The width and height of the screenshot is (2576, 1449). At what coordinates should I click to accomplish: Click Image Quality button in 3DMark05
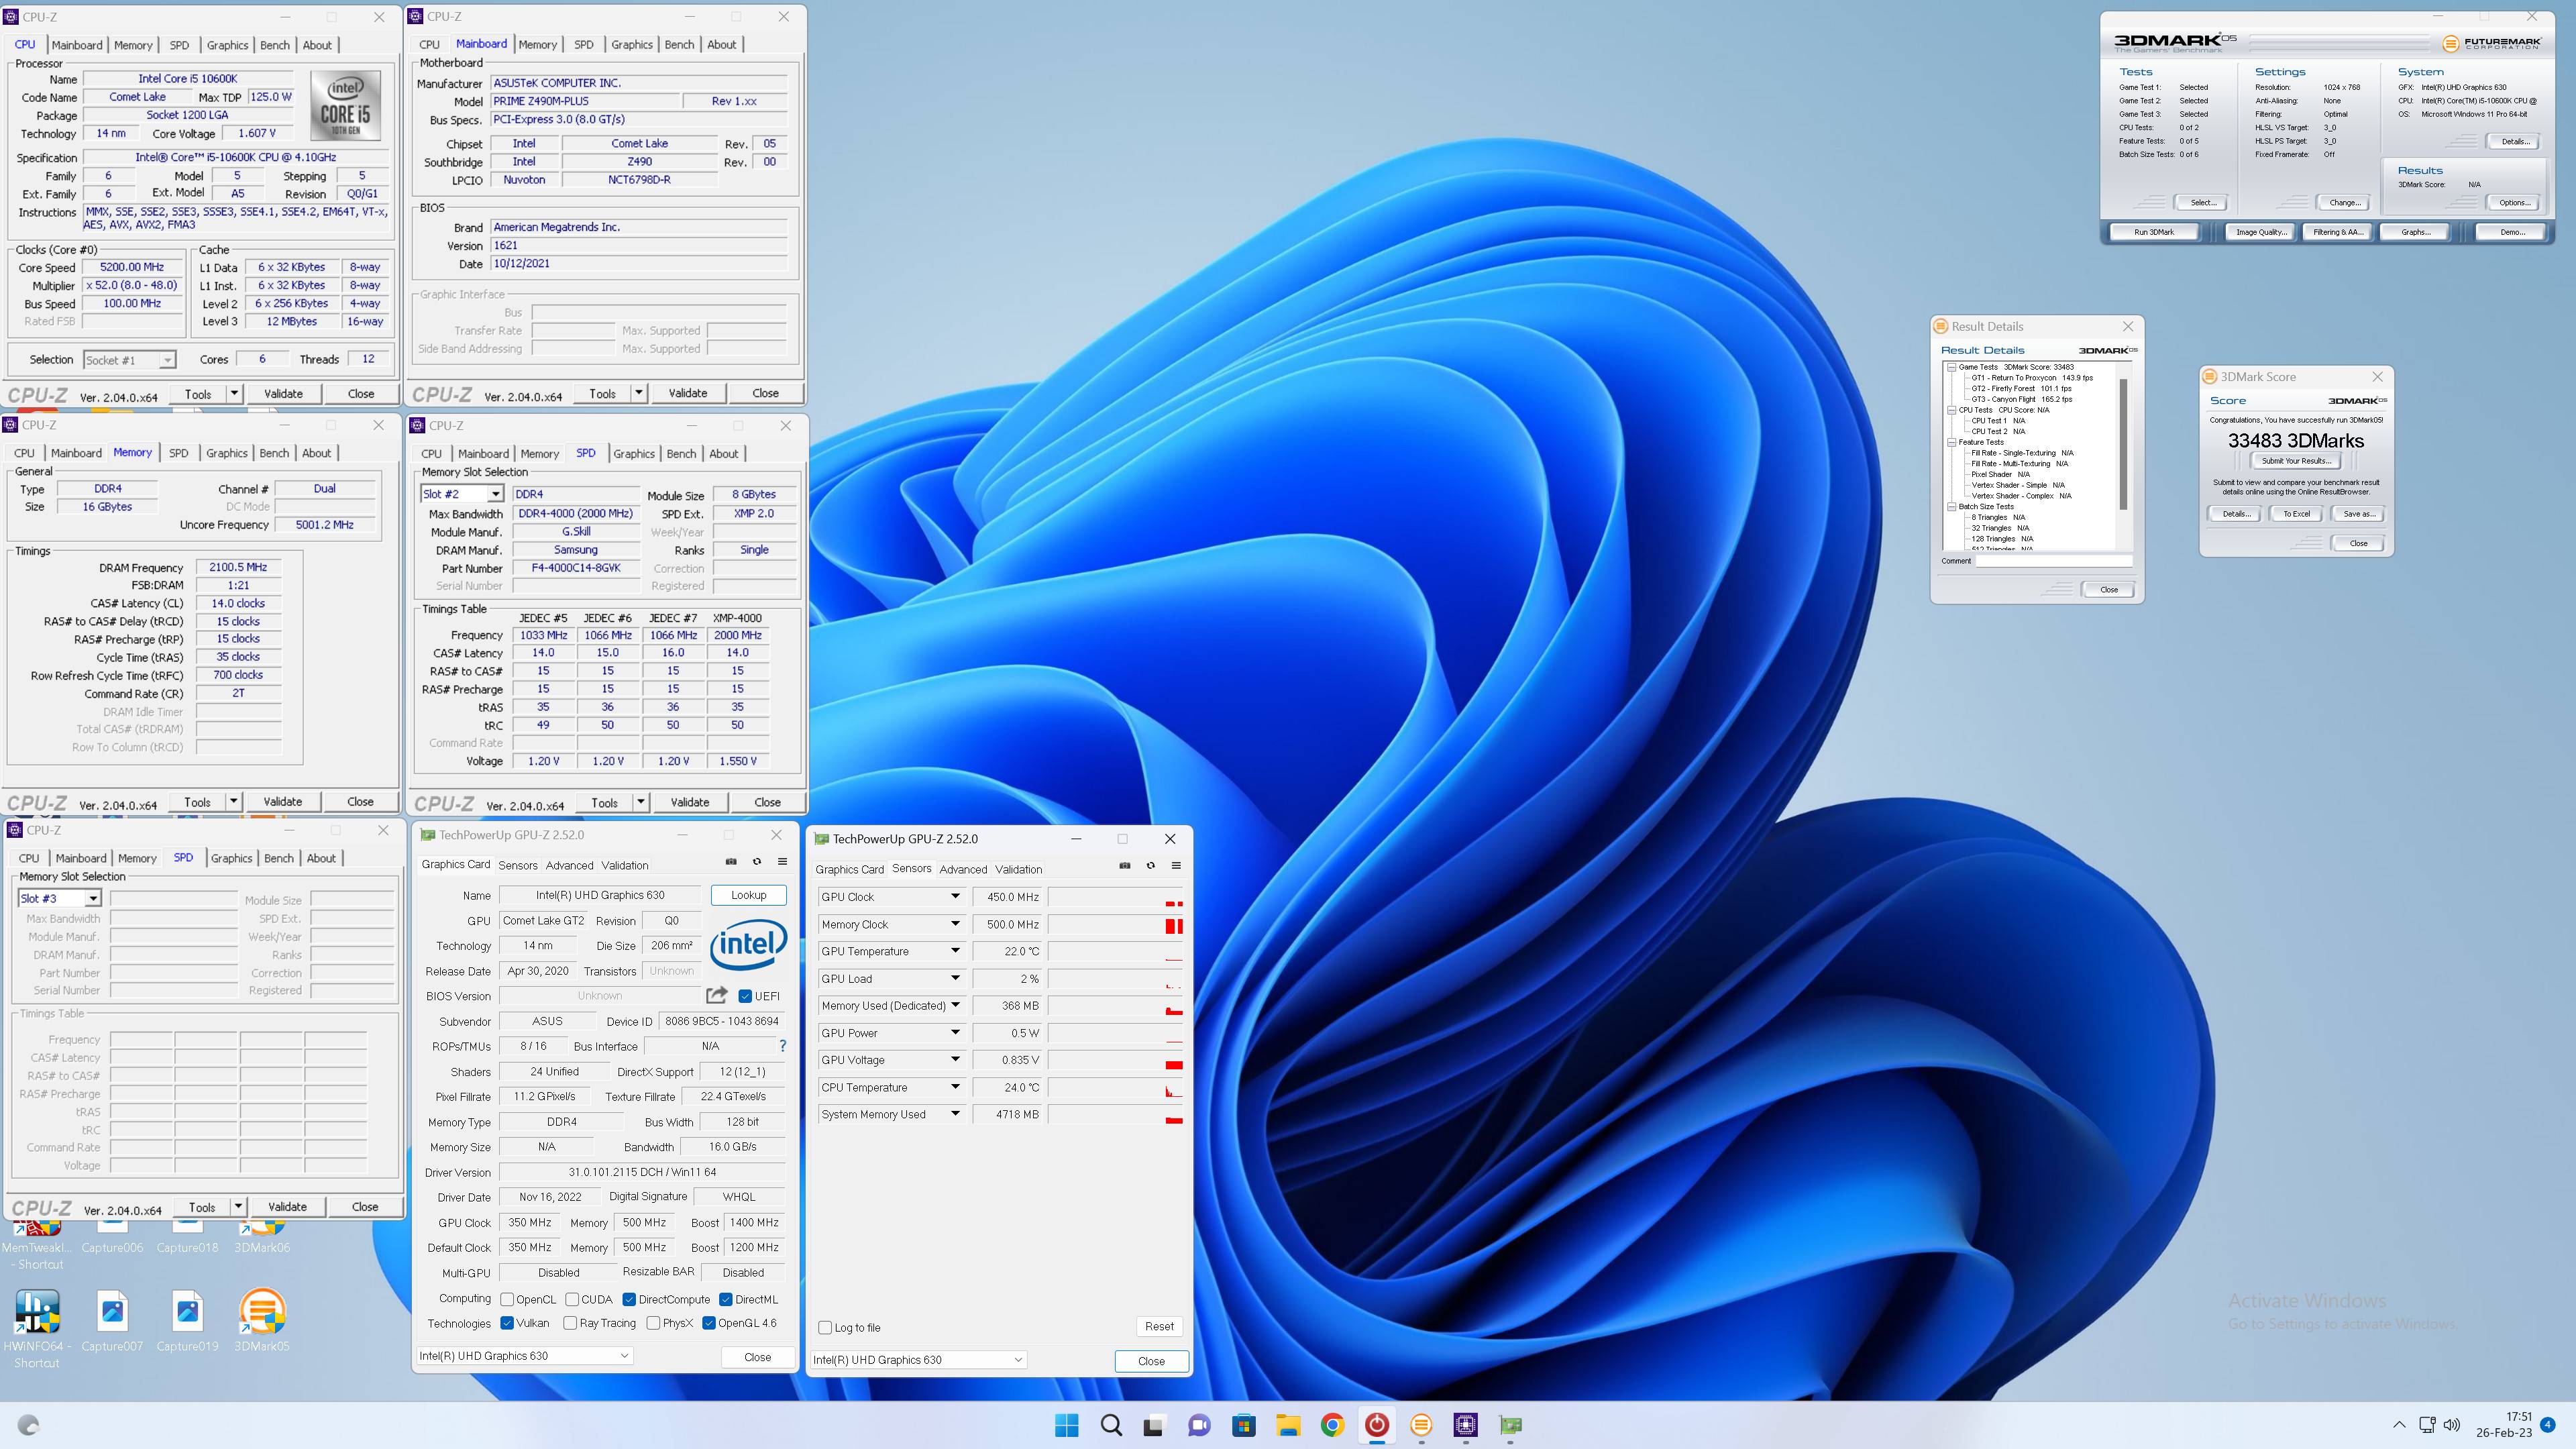click(x=2261, y=232)
